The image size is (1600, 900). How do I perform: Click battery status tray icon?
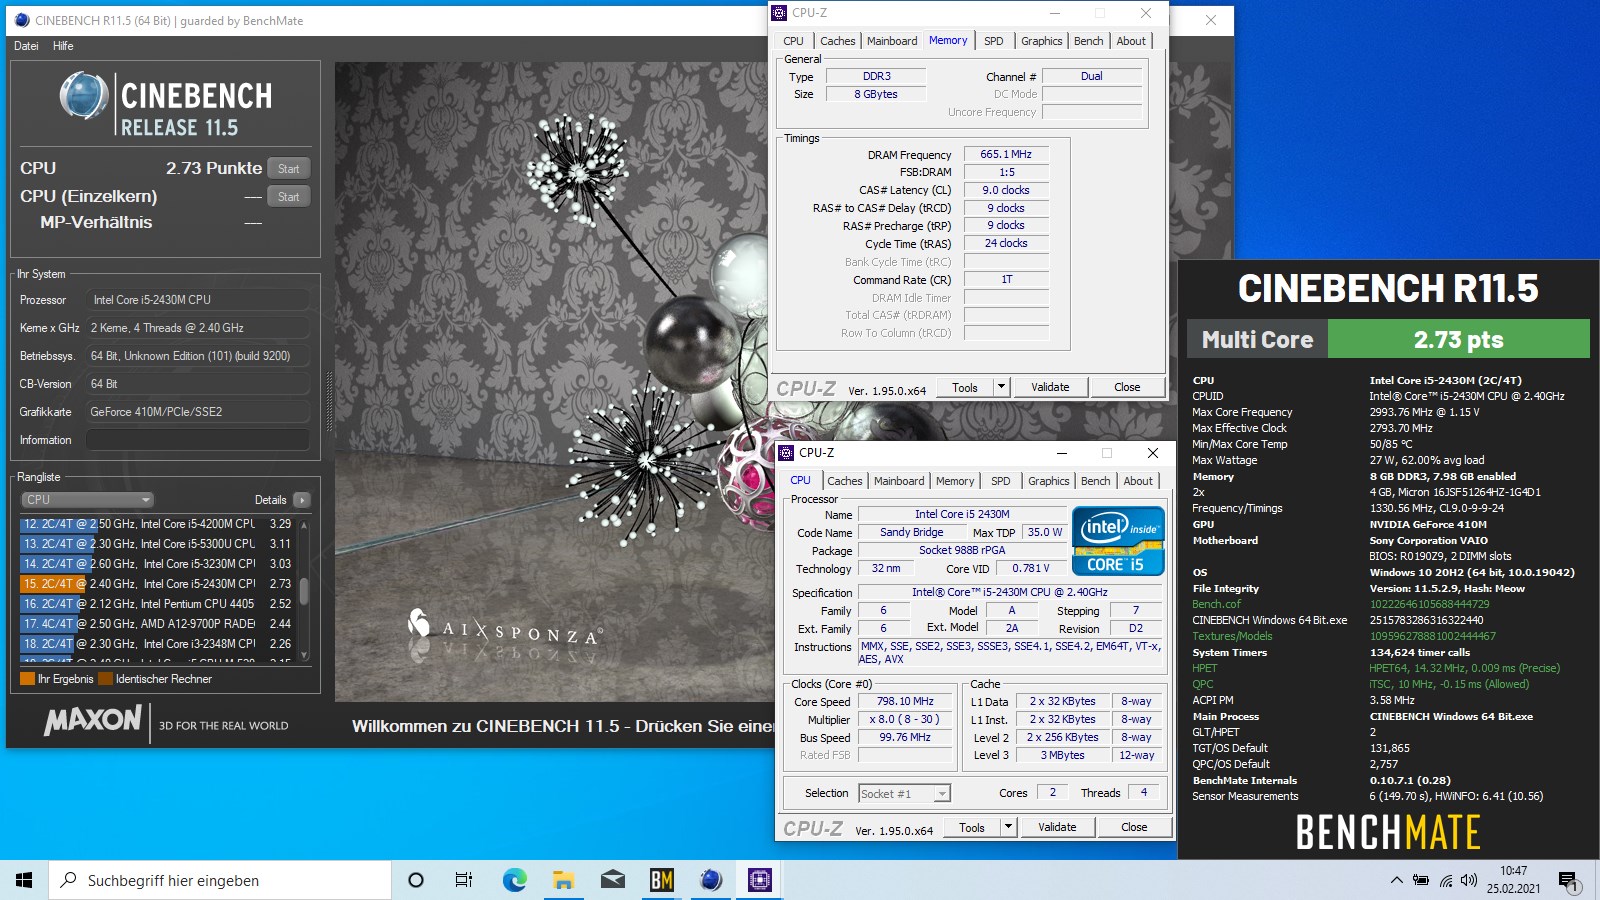pos(1421,880)
